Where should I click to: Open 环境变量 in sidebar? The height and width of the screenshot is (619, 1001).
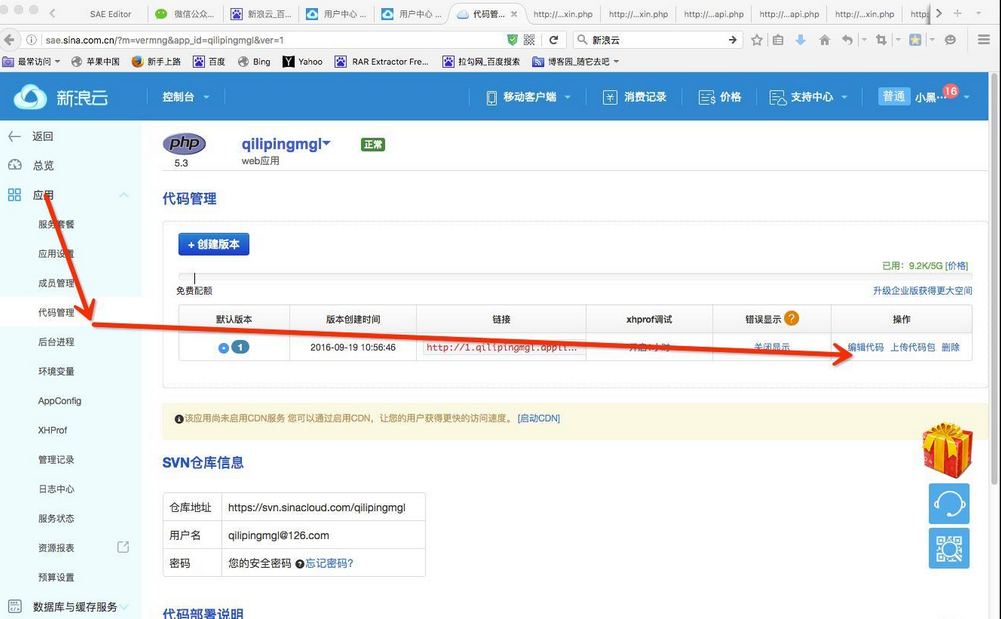pyautogui.click(x=56, y=371)
